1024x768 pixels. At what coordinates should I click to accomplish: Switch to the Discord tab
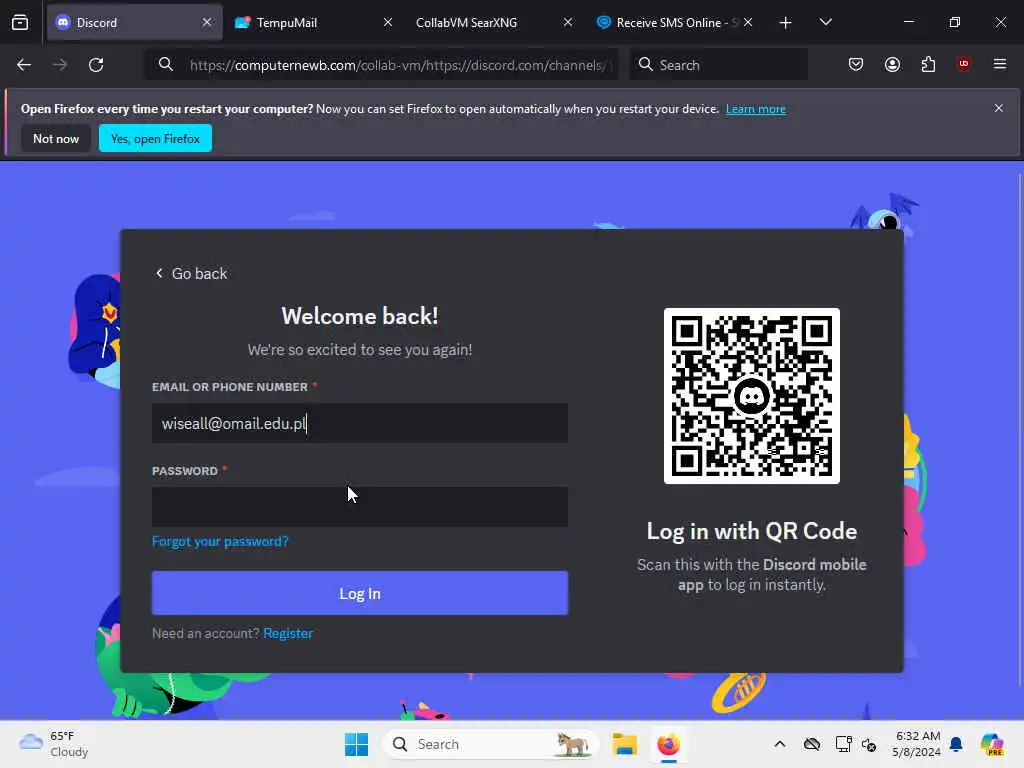click(x=135, y=23)
